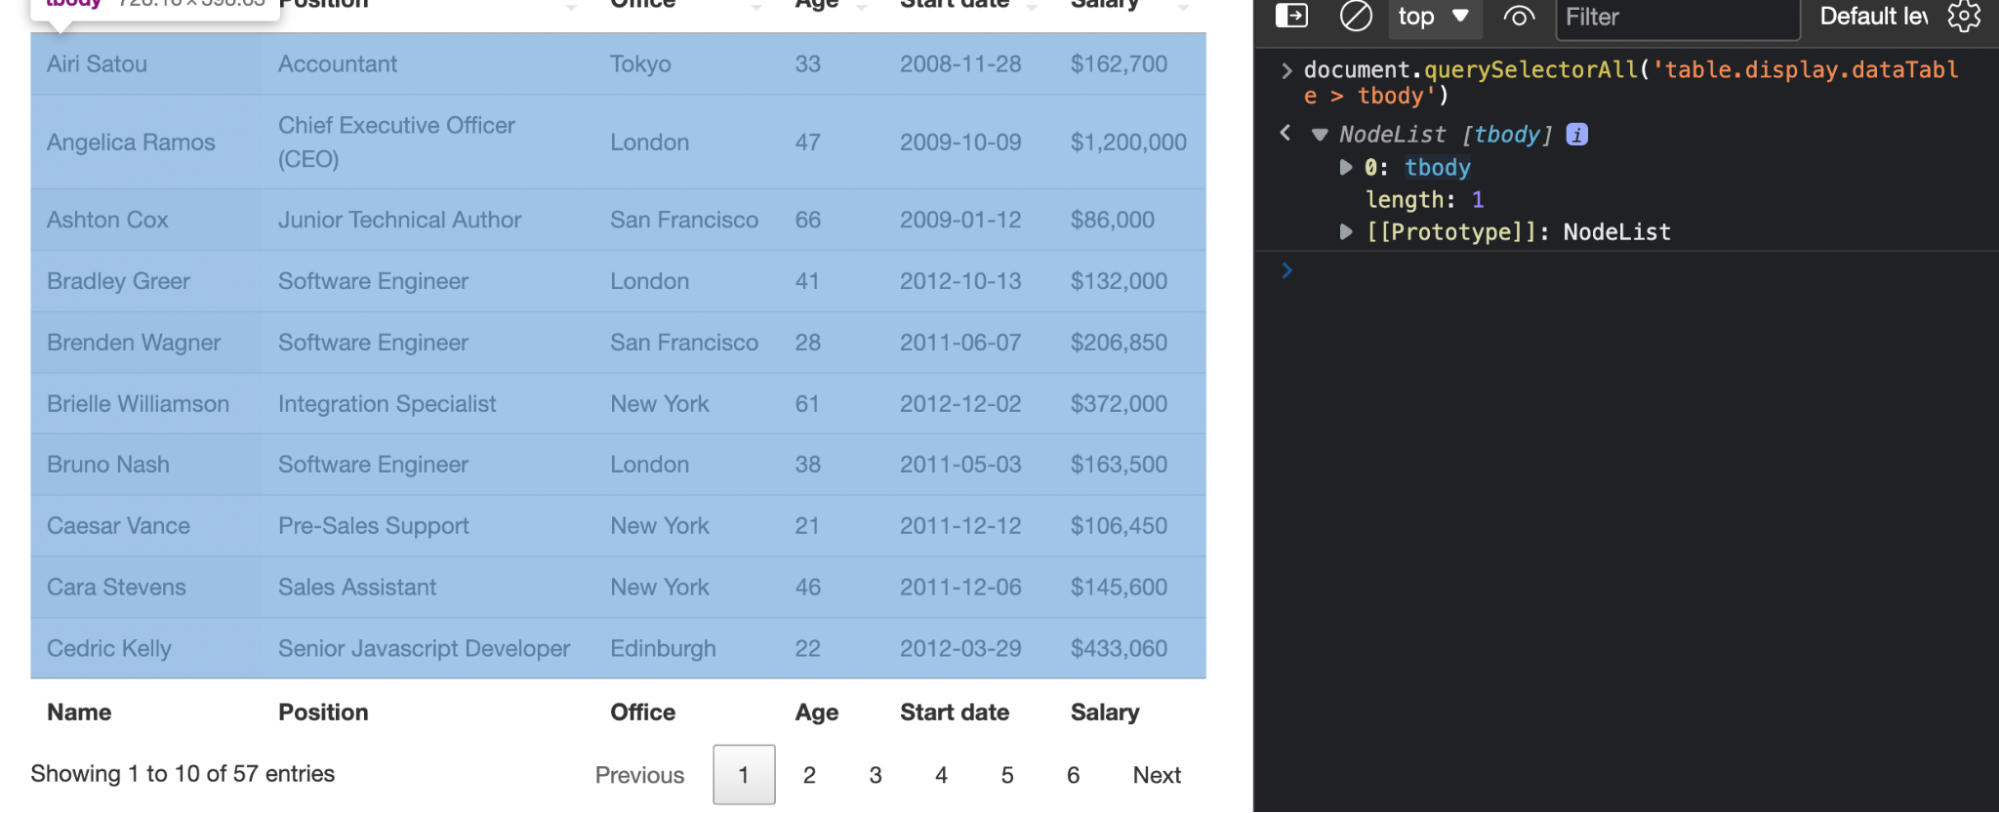Click the footer Start date column label

954,712
